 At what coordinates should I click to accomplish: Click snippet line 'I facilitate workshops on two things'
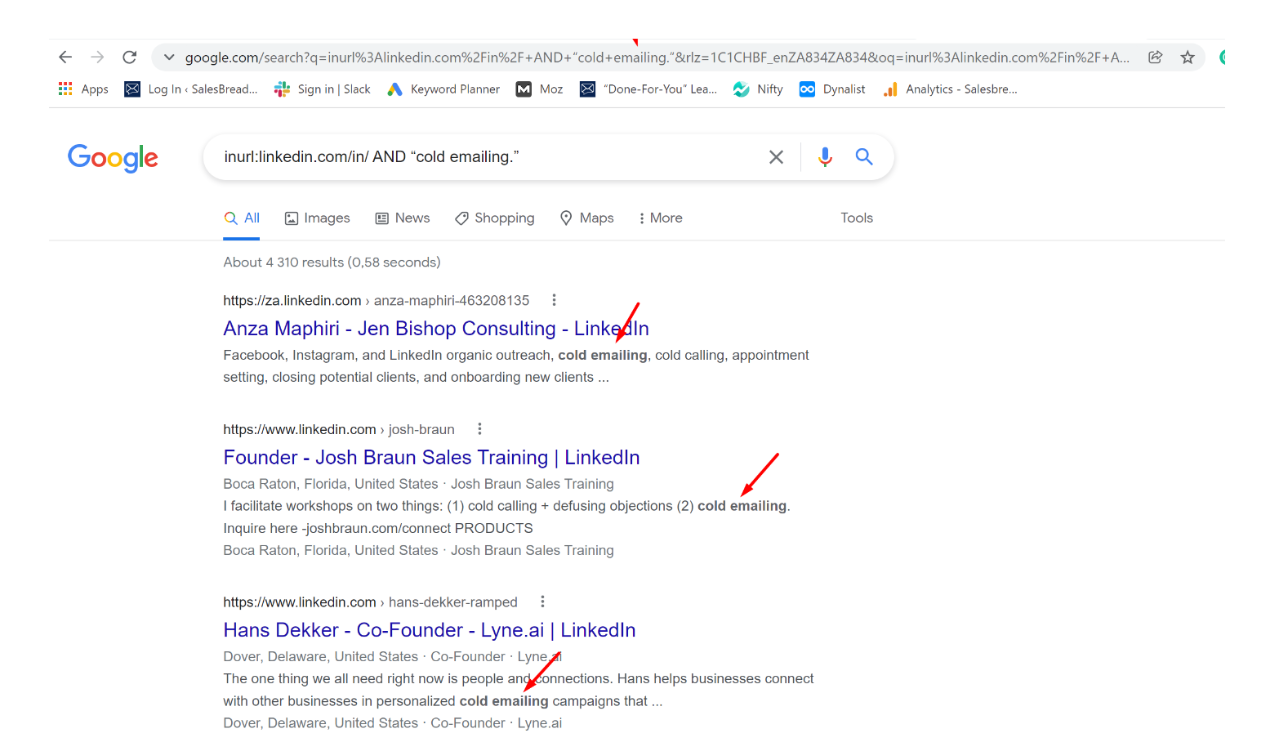click(507, 506)
